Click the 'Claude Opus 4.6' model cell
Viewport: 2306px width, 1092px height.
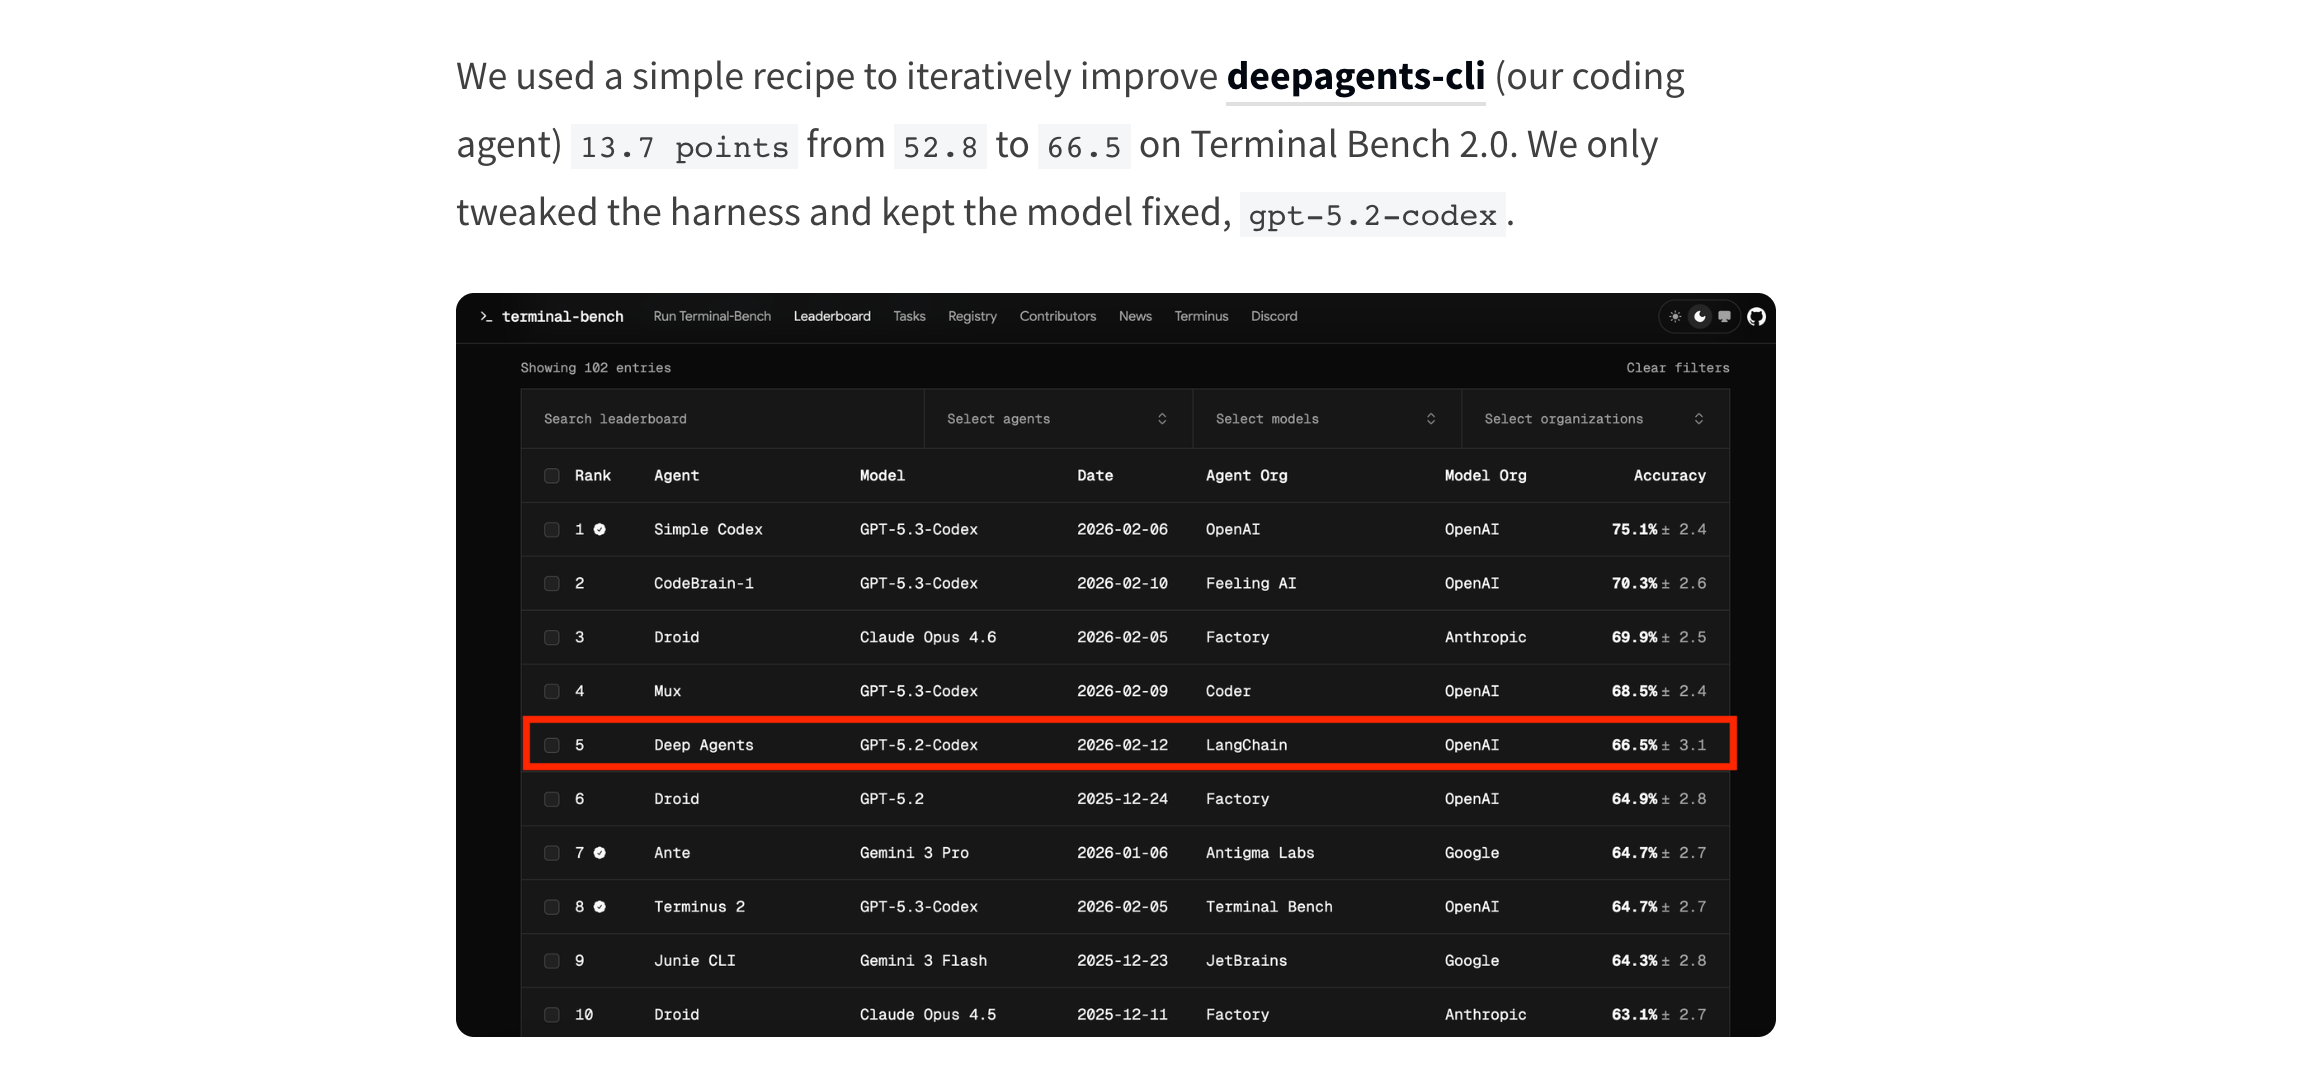click(928, 638)
